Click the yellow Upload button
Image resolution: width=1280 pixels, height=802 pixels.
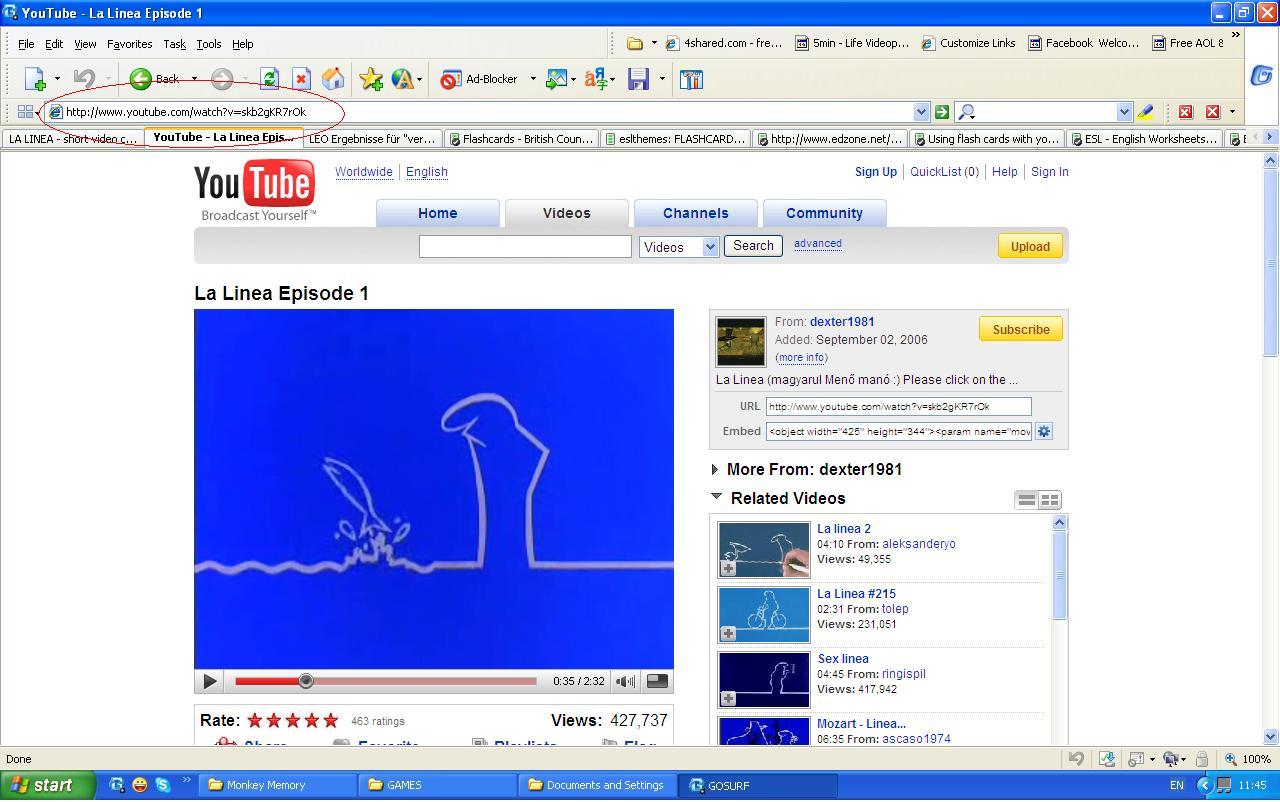pos(1029,246)
